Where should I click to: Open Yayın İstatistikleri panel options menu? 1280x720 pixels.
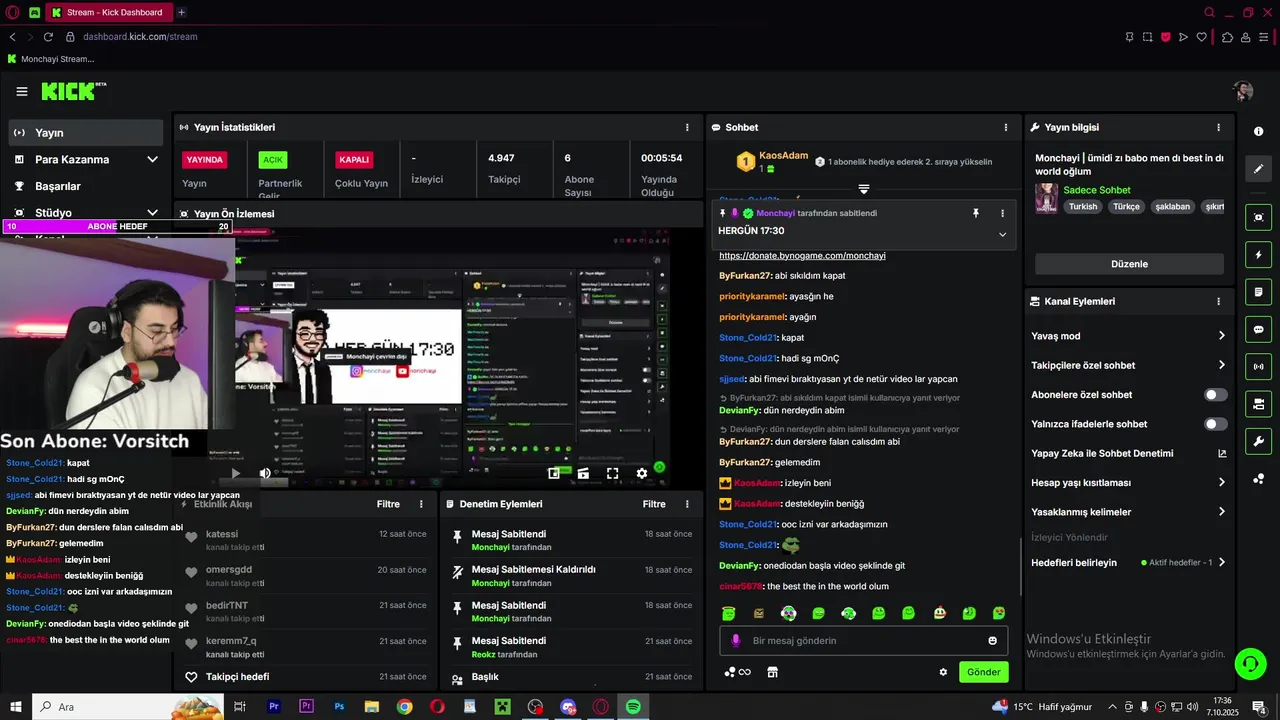[687, 127]
